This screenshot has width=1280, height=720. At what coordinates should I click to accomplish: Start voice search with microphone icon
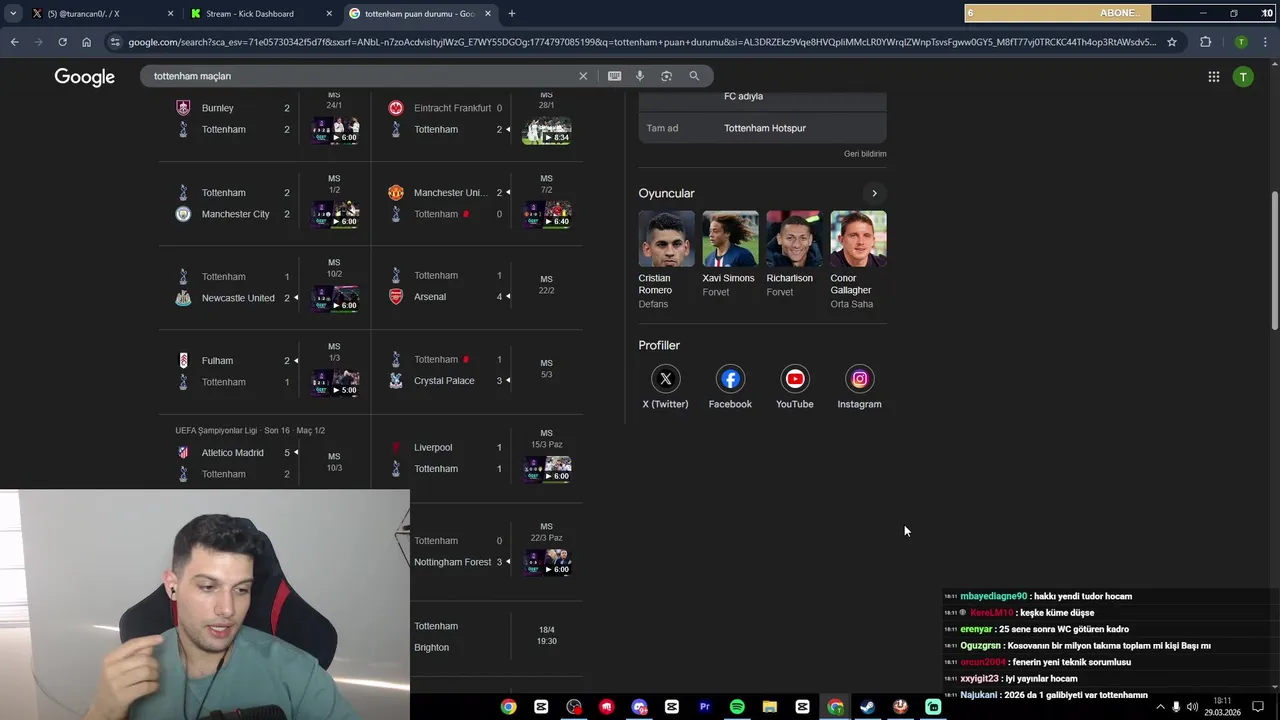[x=640, y=76]
